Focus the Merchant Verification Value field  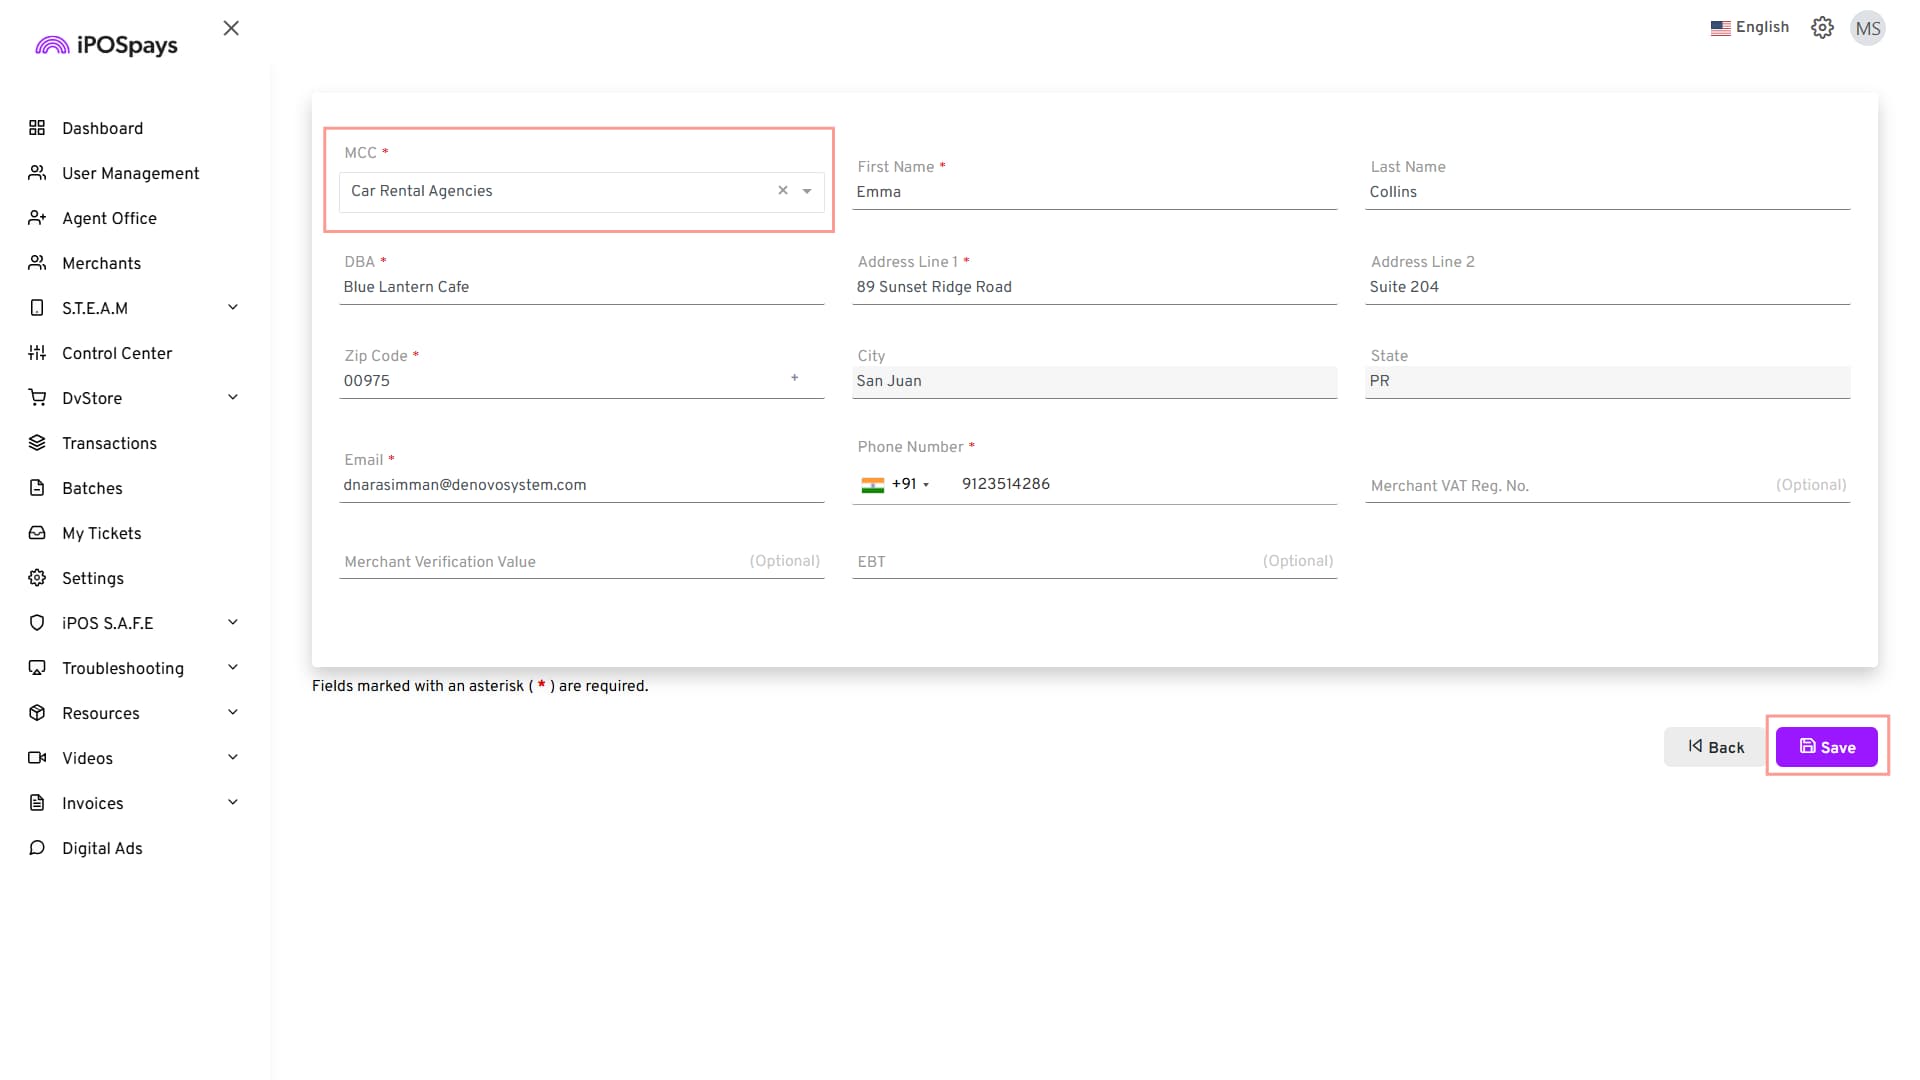click(x=581, y=561)
